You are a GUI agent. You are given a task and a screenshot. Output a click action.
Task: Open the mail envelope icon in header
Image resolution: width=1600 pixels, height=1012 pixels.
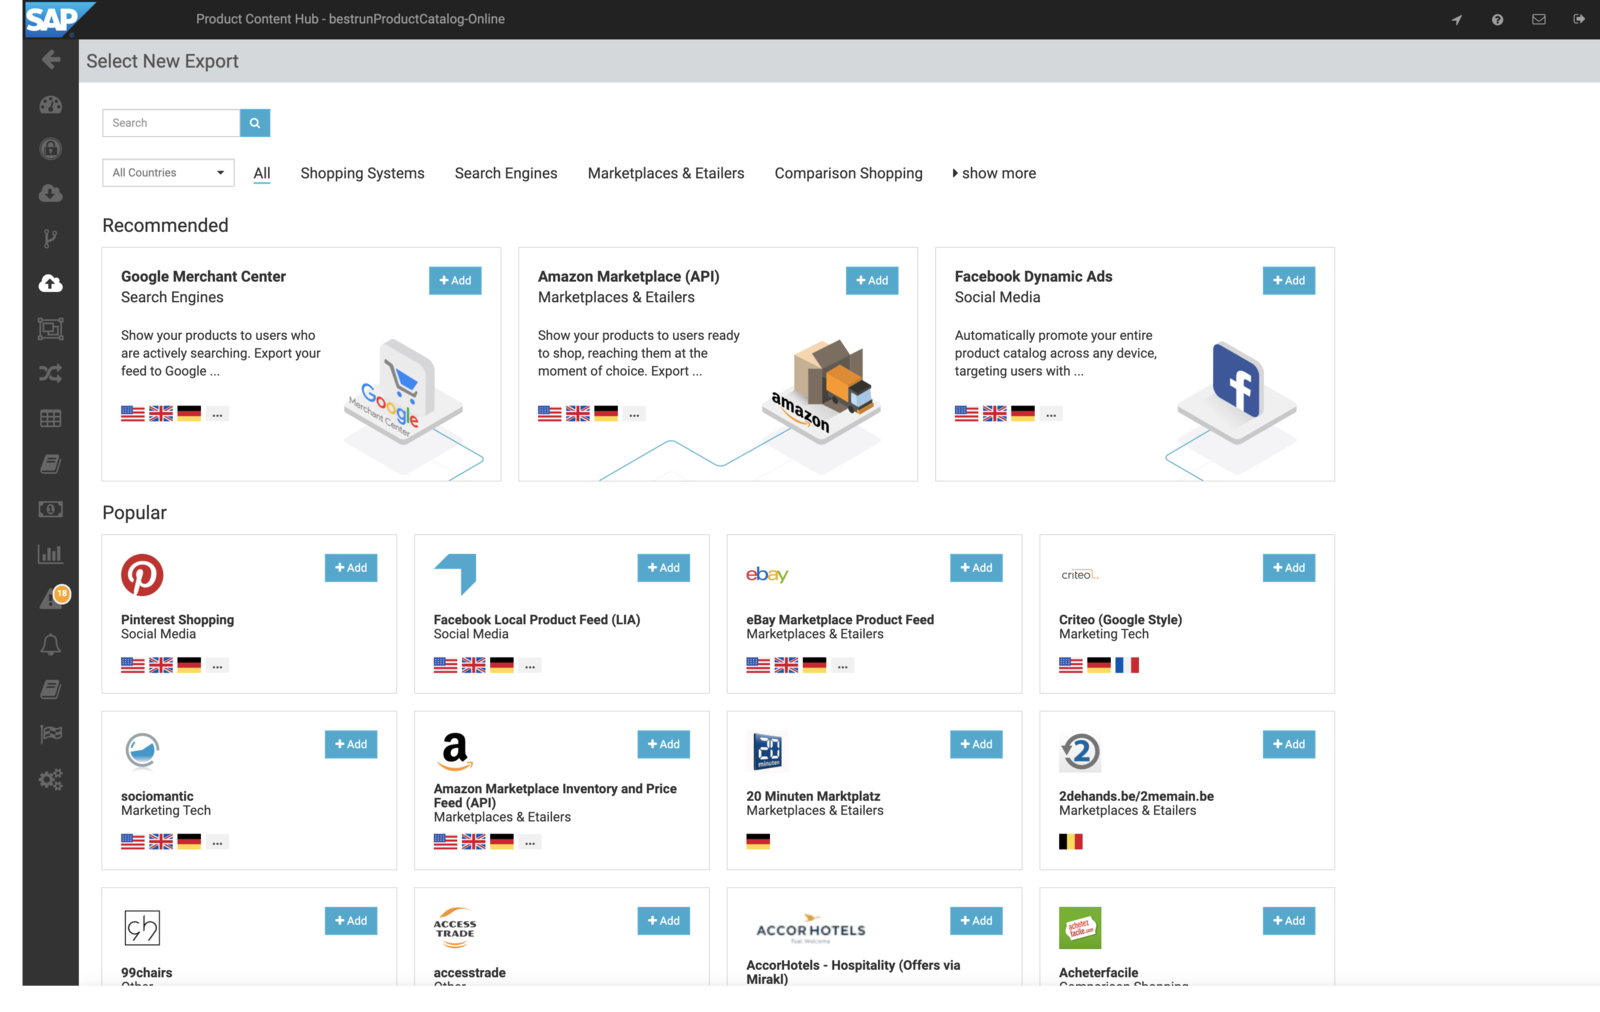1538,20
